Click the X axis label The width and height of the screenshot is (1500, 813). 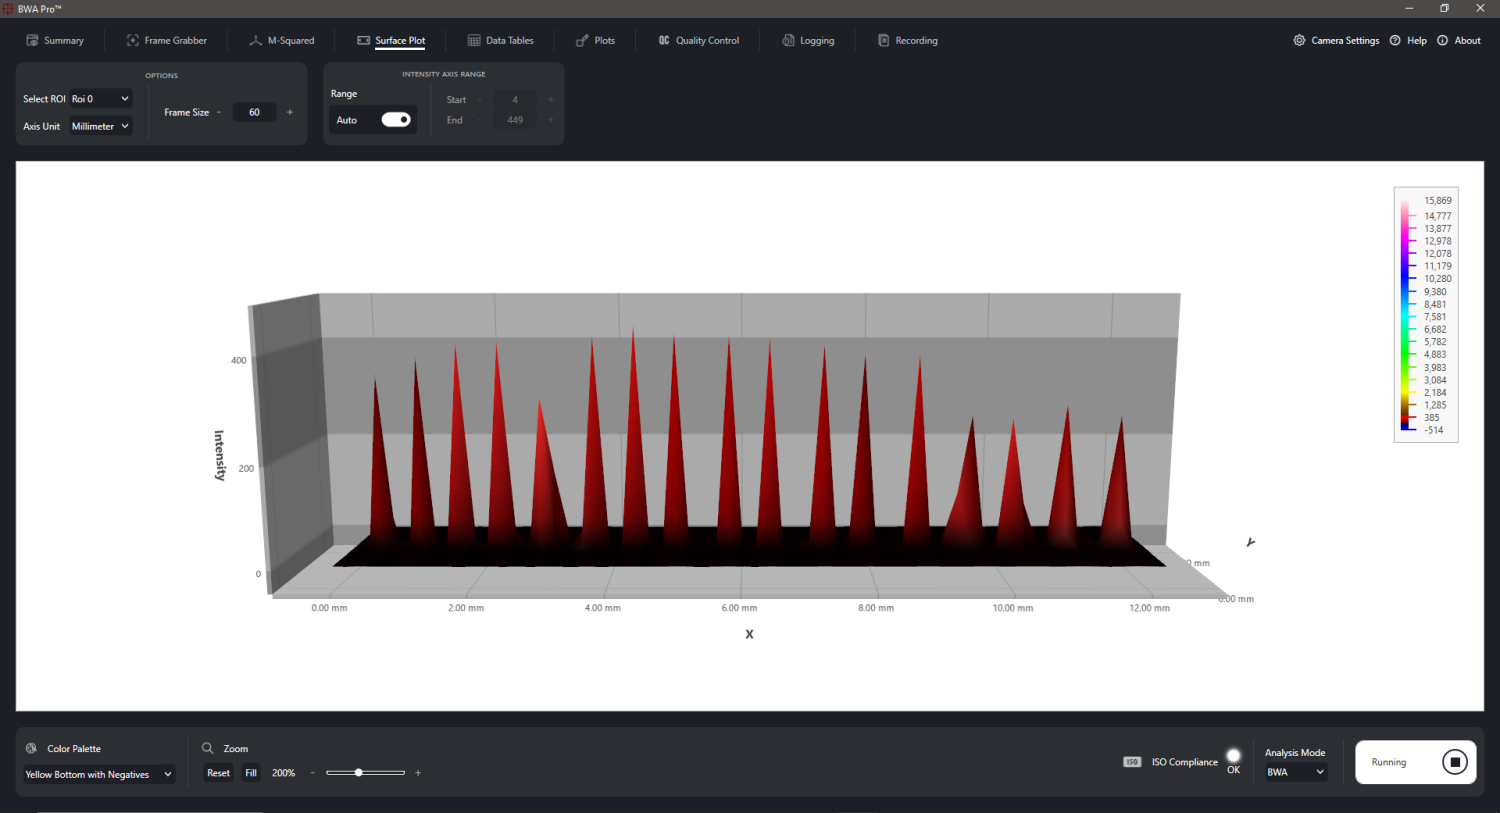coord(749,634)
